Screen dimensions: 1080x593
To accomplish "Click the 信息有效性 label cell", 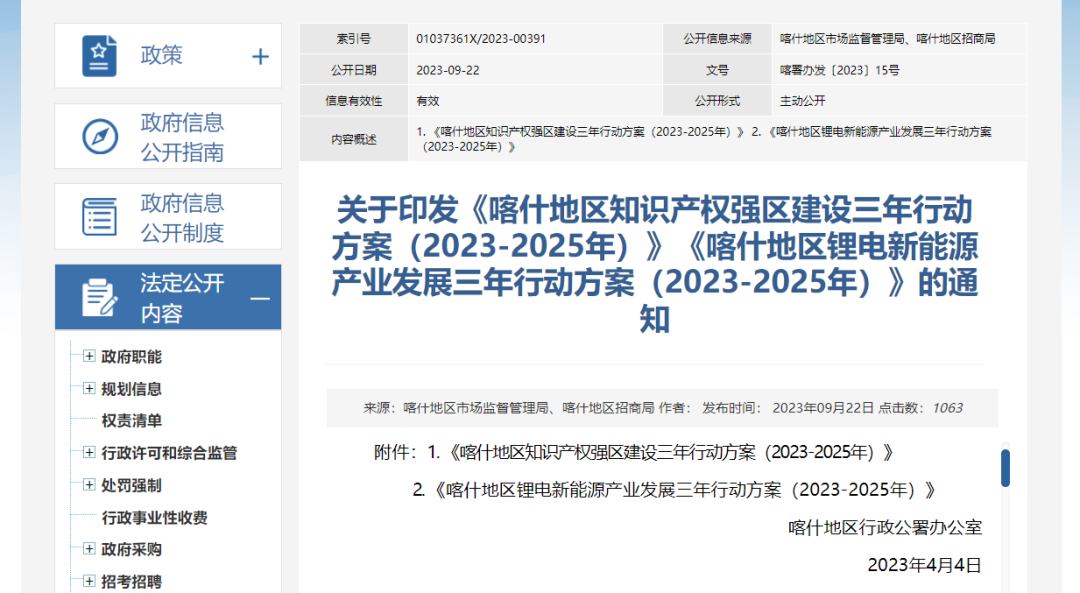I will click(x=353, y=101).
